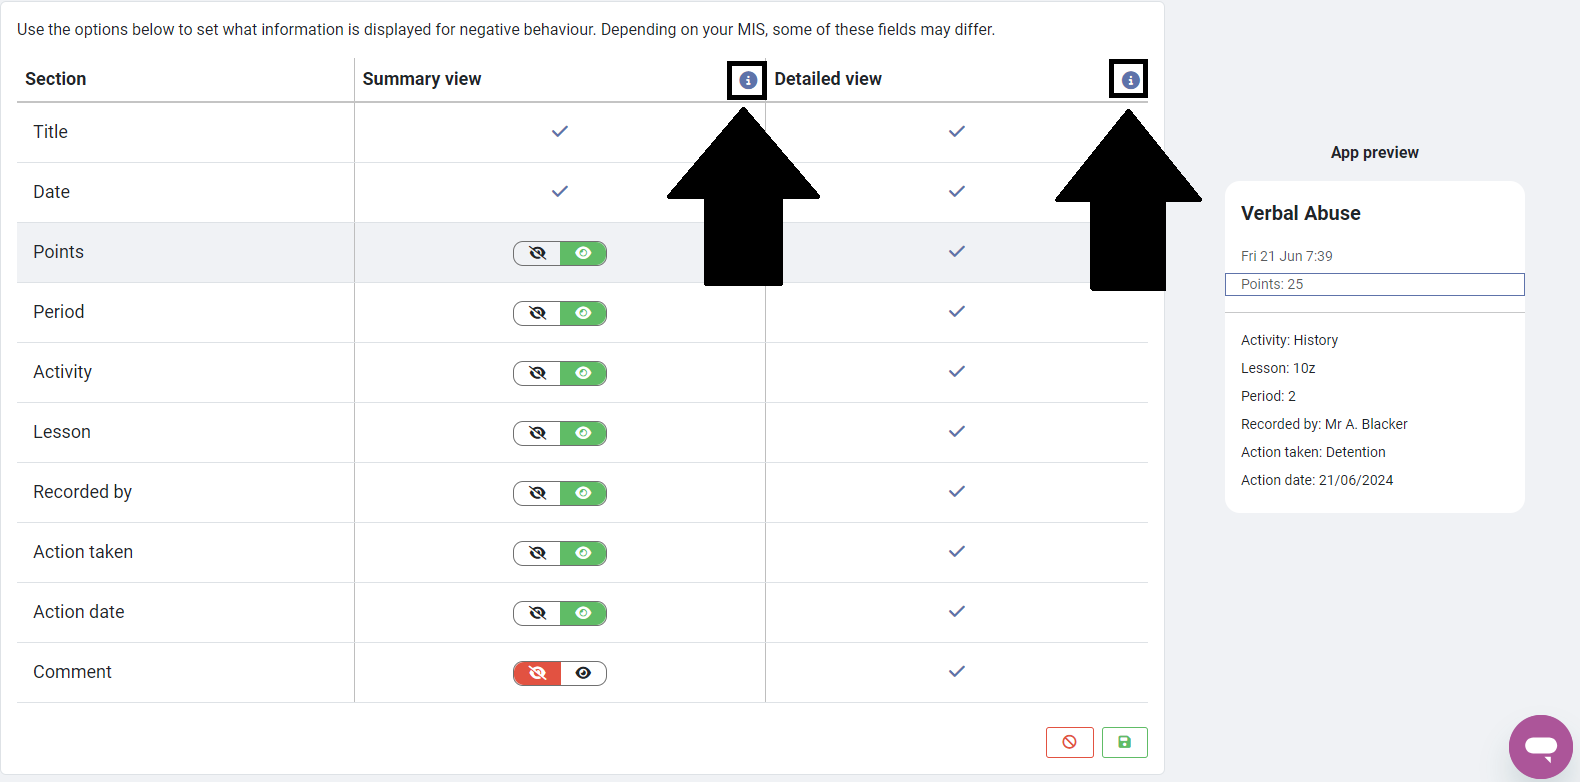Click the red cancel icon button

click(x=1069, y=742)
